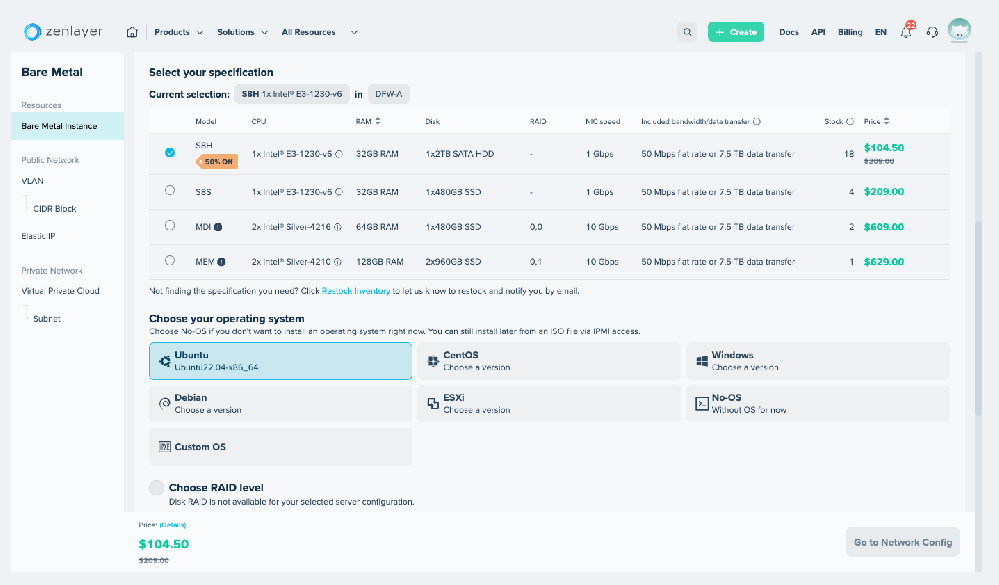
Task: Click the $629.00 price in MEM row
Action: (884, 262)
